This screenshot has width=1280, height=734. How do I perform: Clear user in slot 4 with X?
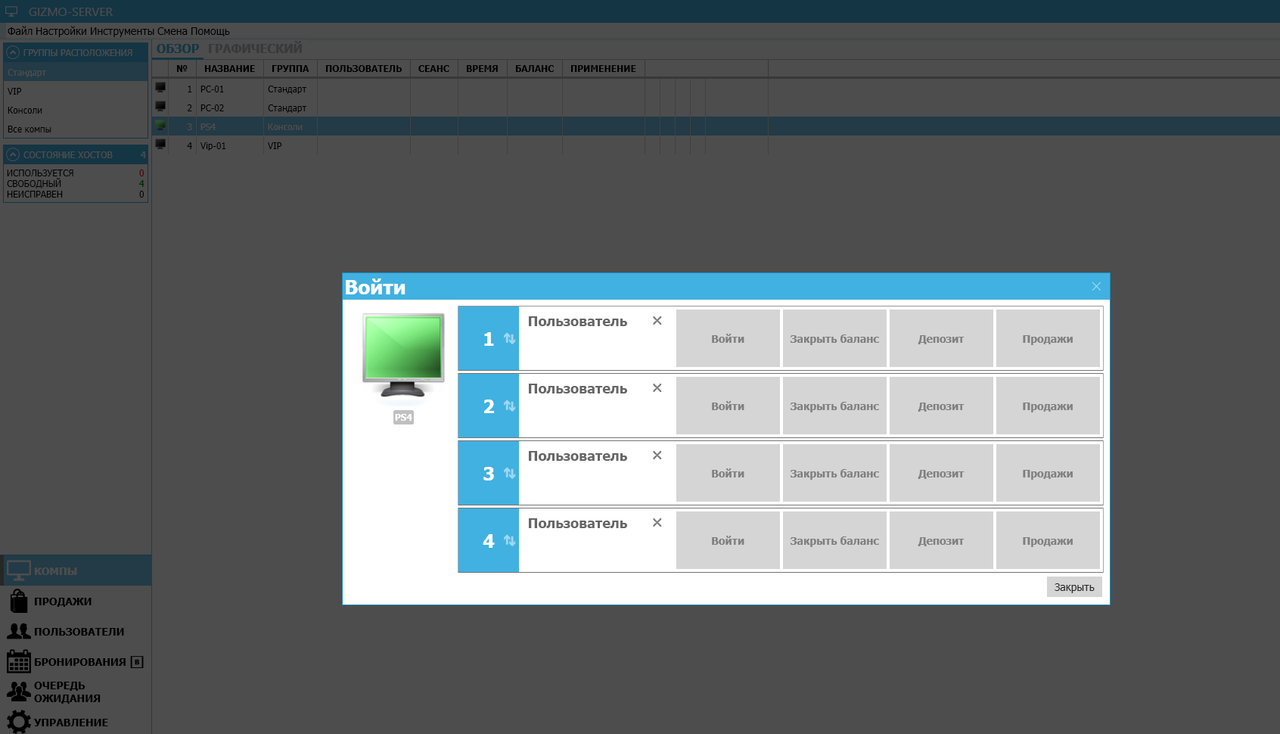point(657,522)
